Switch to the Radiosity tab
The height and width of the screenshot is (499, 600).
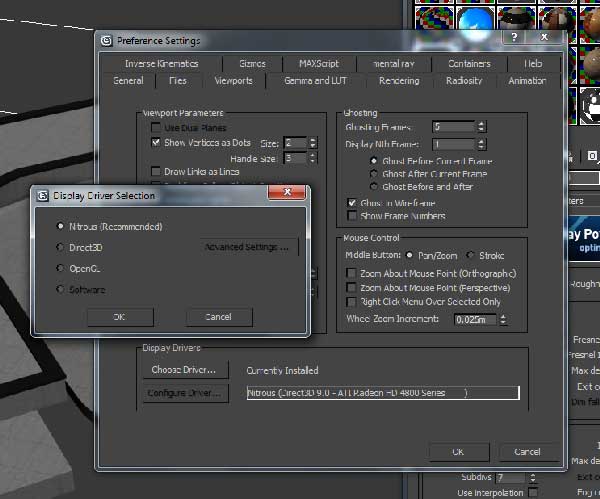coord(464,81)
